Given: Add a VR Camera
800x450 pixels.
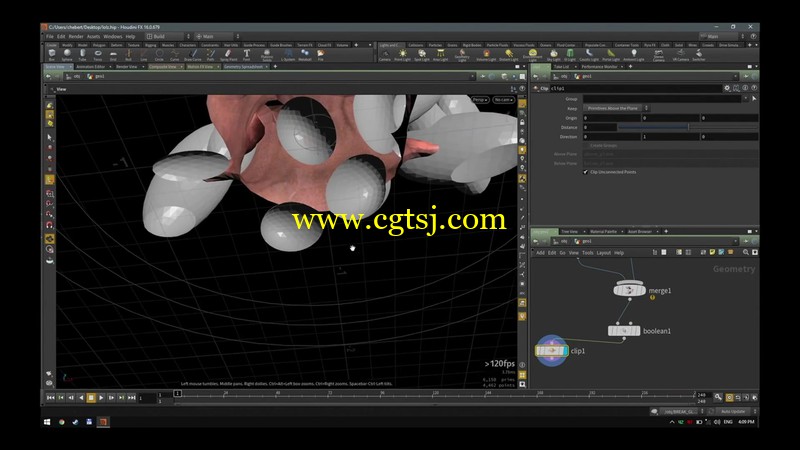Looking at the screenshot, I should (681, 55).
